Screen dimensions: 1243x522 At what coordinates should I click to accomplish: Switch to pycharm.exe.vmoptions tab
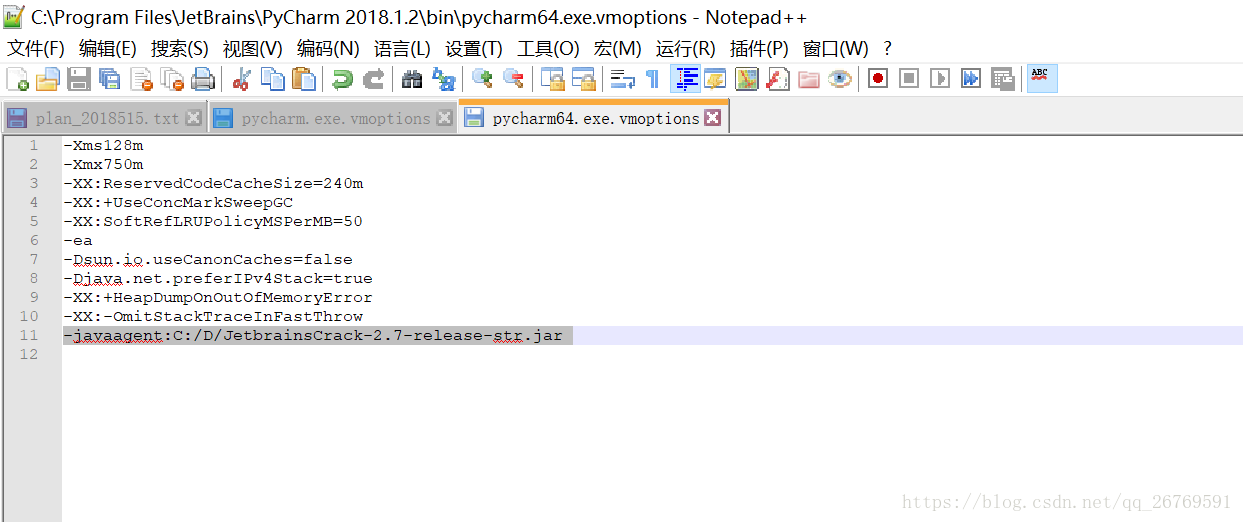point(333,118)
